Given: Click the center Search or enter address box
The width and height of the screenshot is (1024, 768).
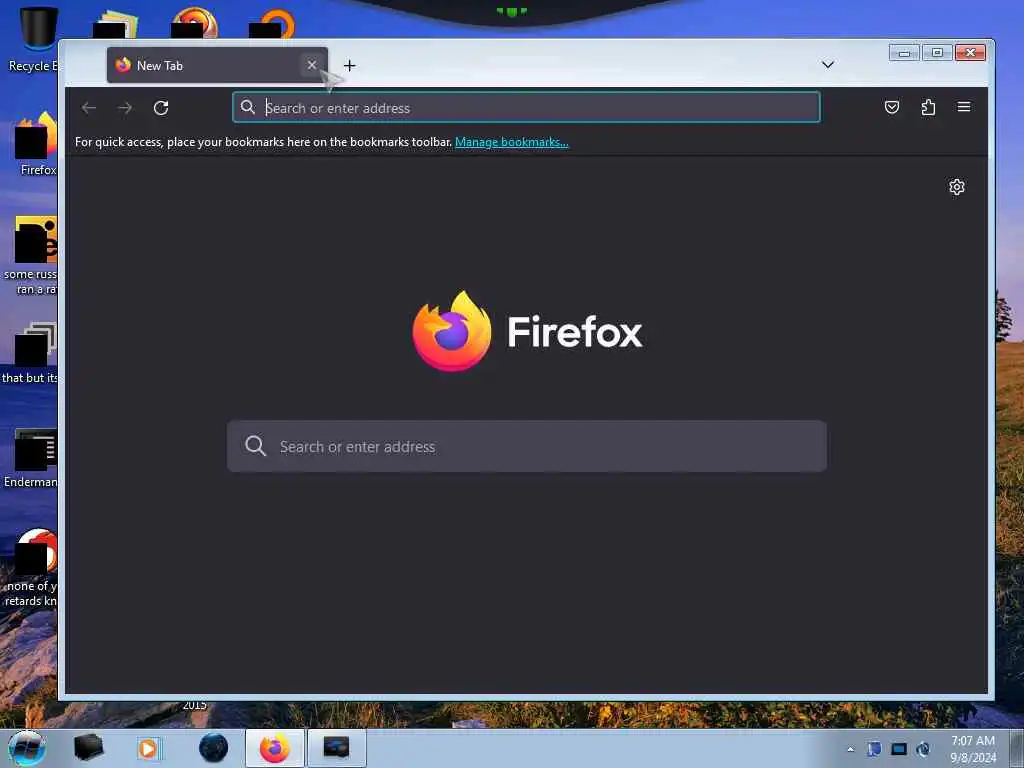Looking at the screenshot, I should pos(526,446).
